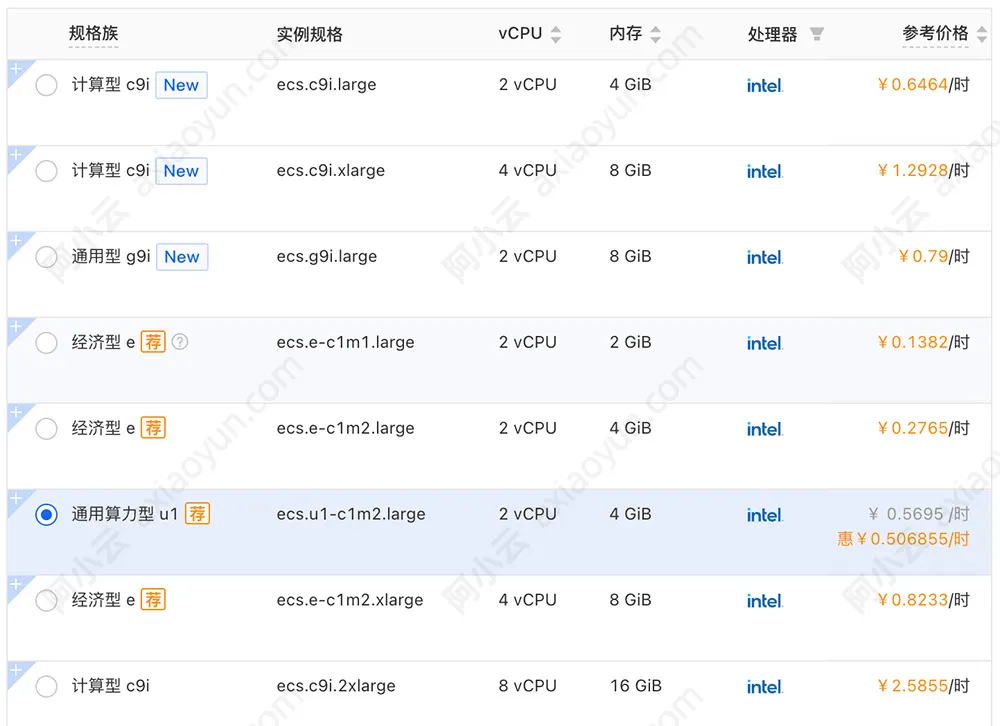Expand plus corner of ecs.e-c1m2.large row

point(16,412)
